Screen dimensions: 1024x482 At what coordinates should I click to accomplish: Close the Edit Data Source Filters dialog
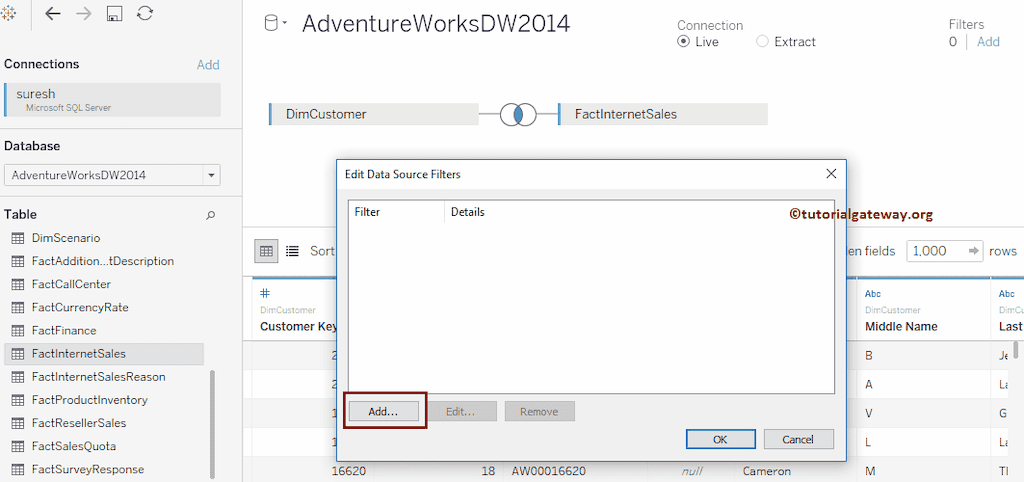[x=831, y=174]
